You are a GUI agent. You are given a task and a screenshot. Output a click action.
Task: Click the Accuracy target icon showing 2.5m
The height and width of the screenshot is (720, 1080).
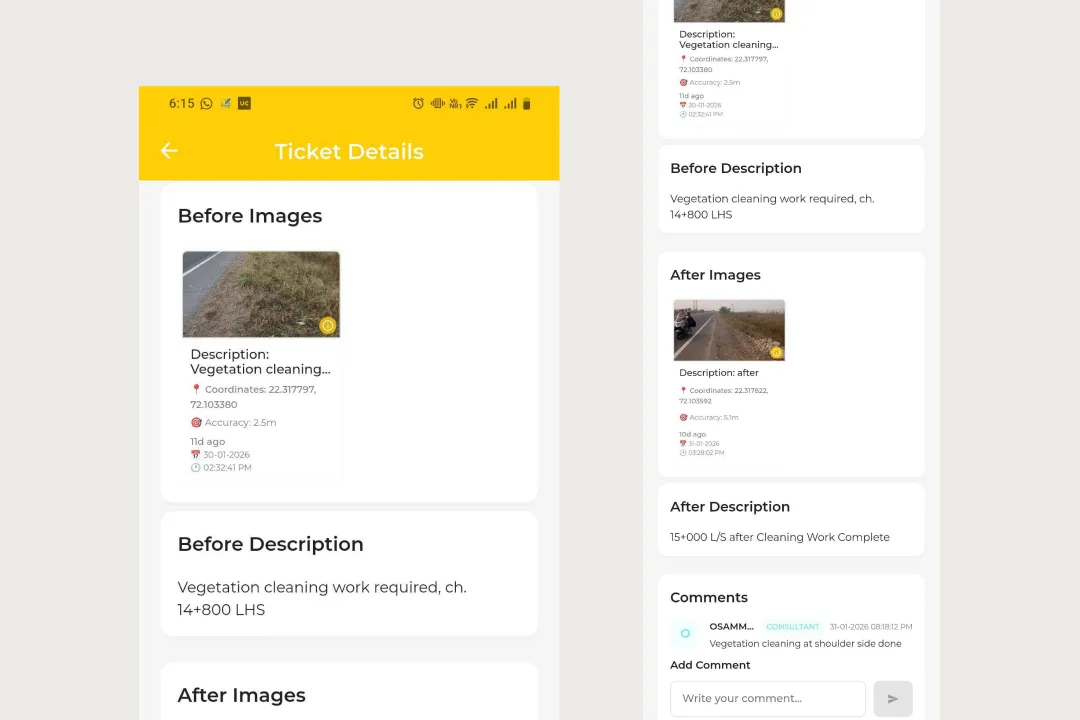(196, 422)
